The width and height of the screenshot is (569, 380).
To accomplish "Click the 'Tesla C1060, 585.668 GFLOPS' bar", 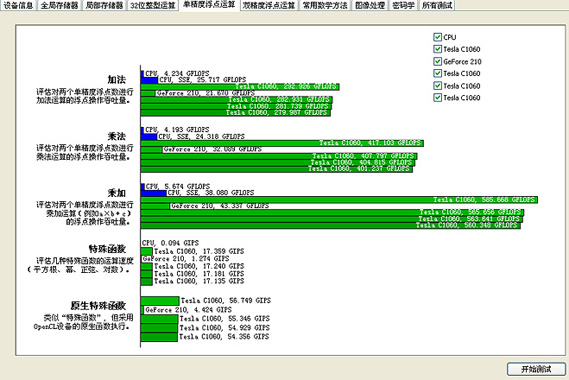I will pyautogui.click(x=339, y=200).
